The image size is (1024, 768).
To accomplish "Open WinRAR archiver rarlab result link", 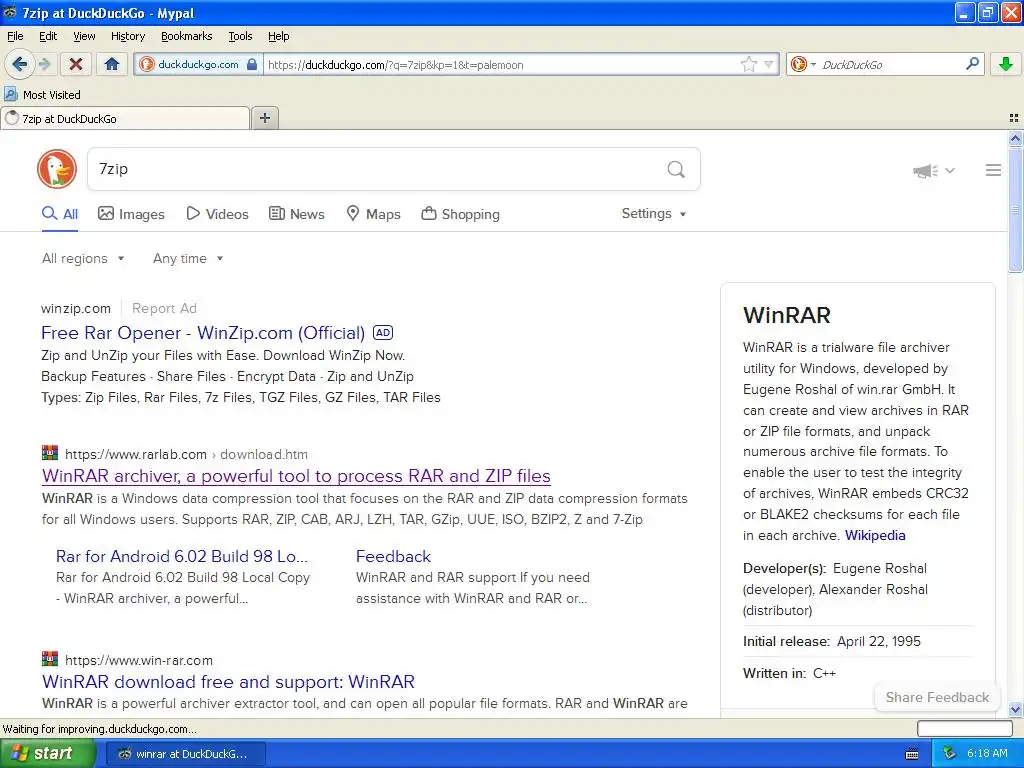I will tap(296, 476).
